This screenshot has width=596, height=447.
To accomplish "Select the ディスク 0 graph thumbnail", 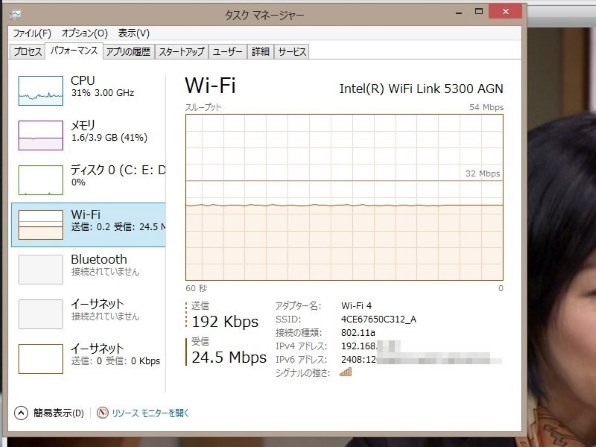I will [x=41, y=180].
